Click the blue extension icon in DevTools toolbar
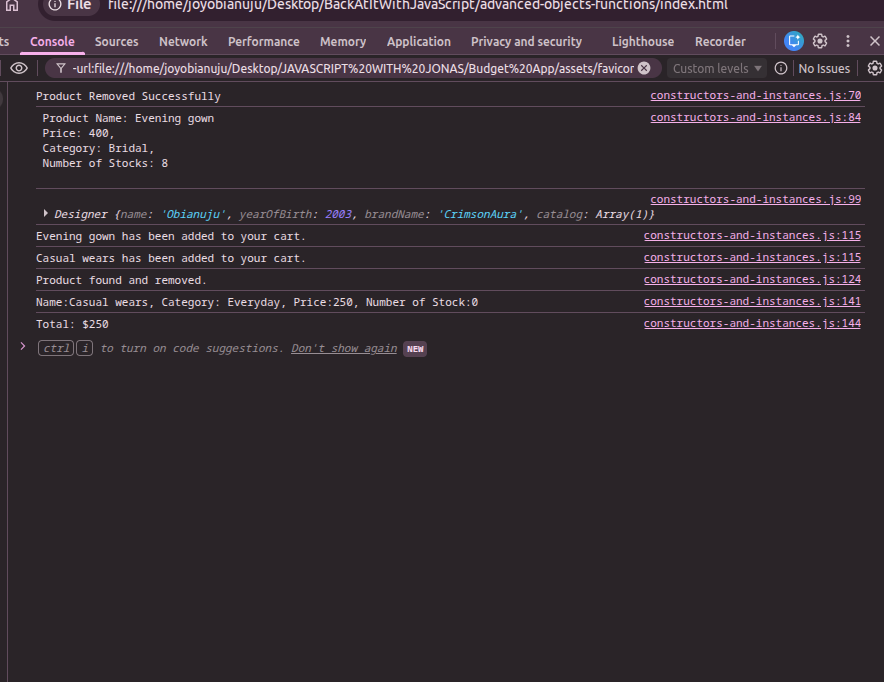This screenshot has width=884, height=682. (793, 41)
